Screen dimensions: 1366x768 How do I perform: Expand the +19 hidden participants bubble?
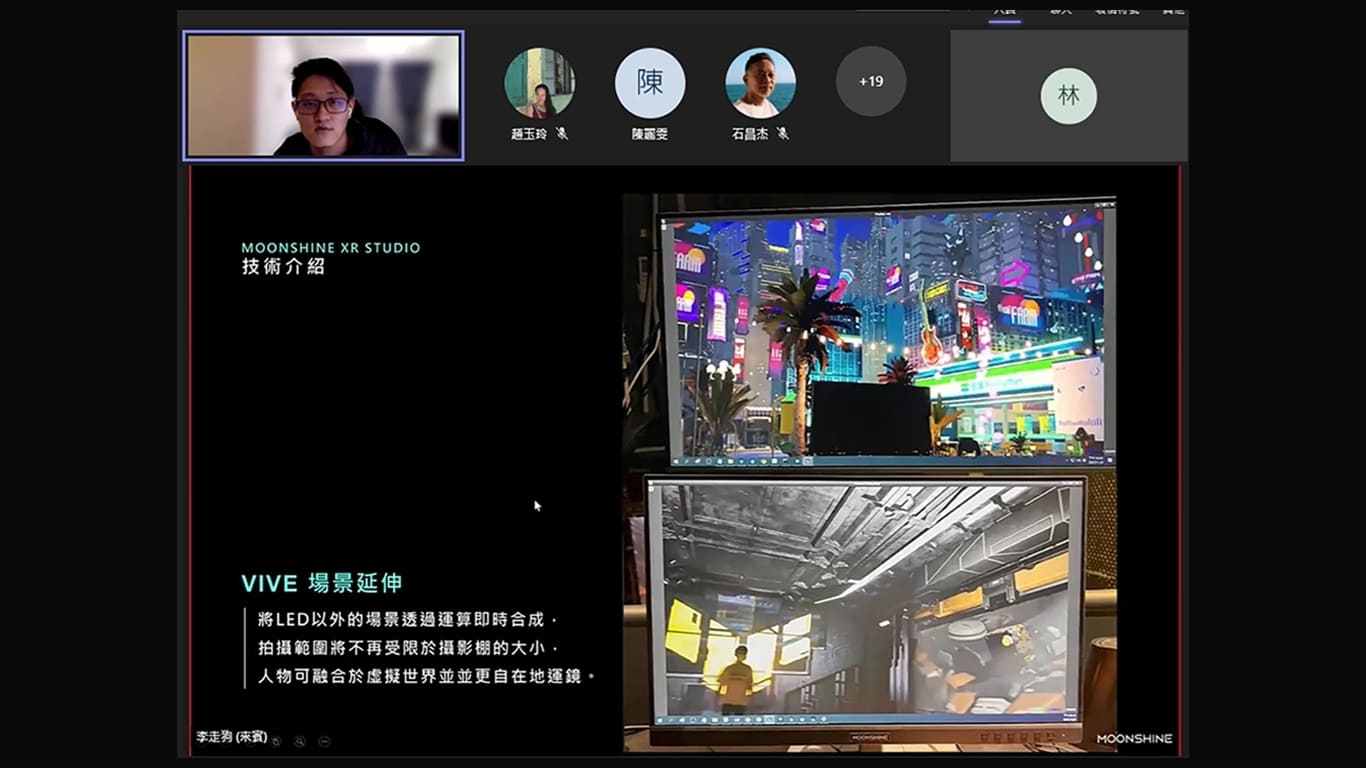871,82
